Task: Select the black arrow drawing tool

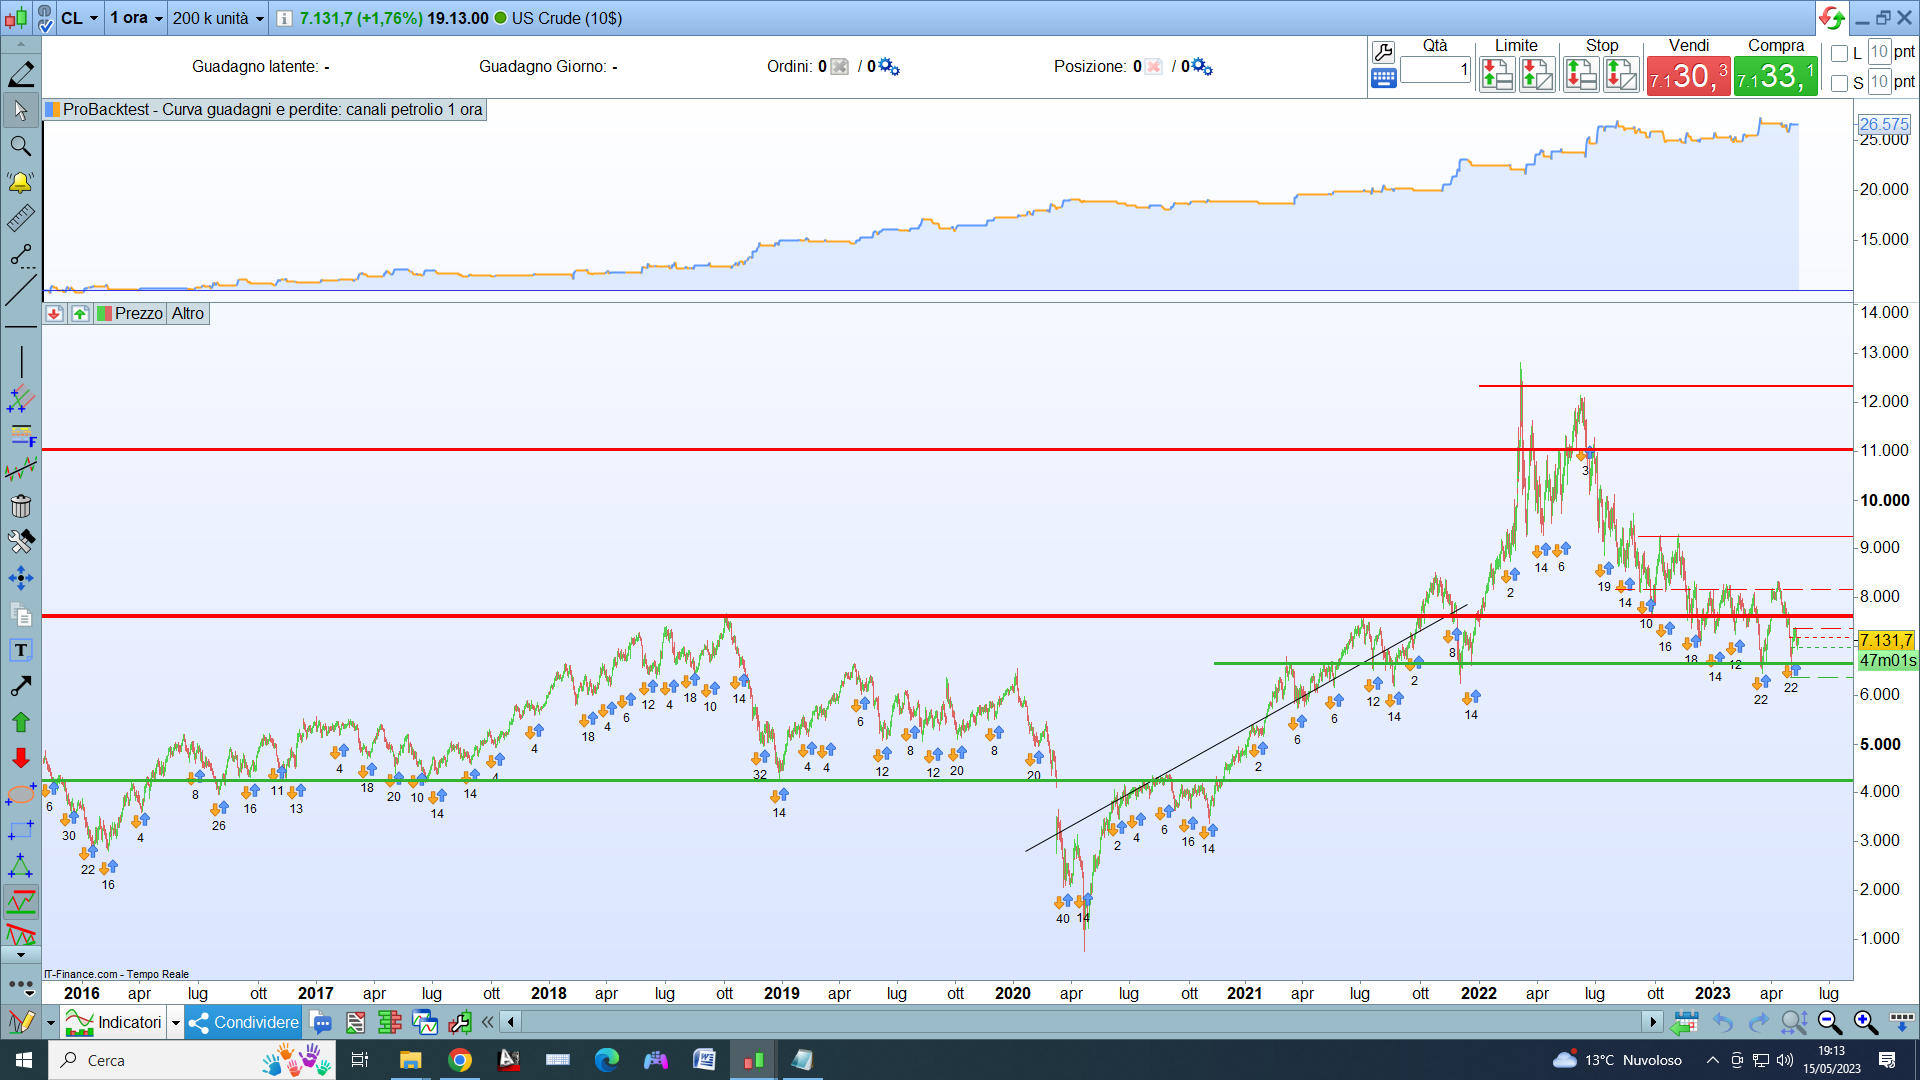Action: (21, 686)
